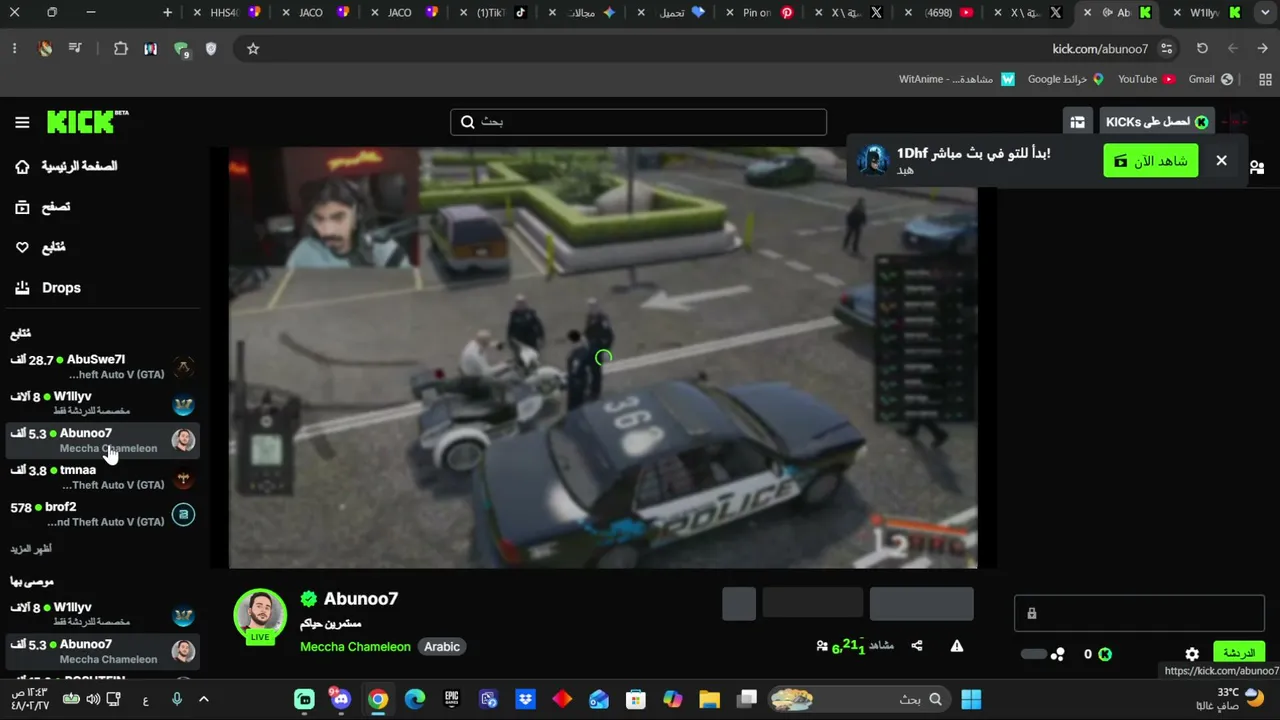
Task: Toggle the switch in the chat footer
Action: click(x=1034, y=654)
